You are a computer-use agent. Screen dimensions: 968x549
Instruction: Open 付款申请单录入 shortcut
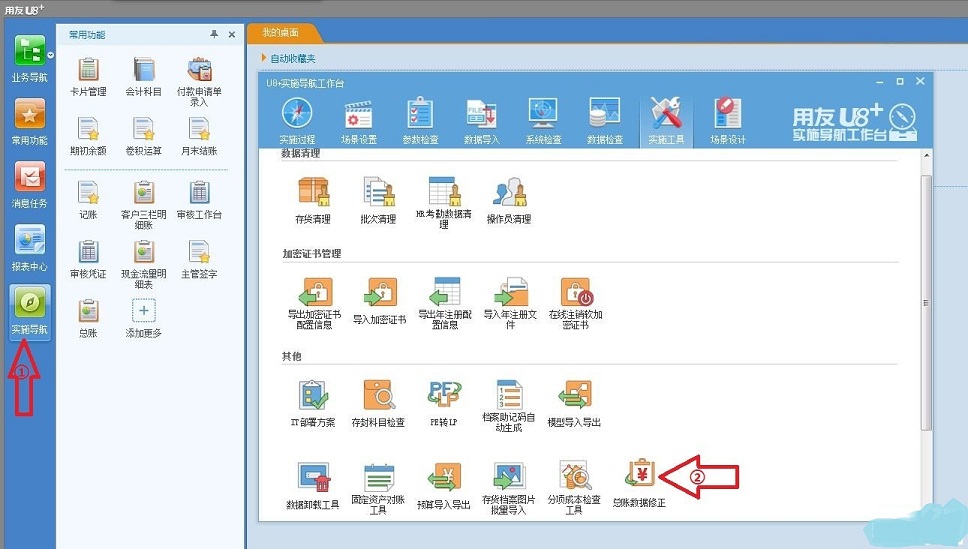199,82
